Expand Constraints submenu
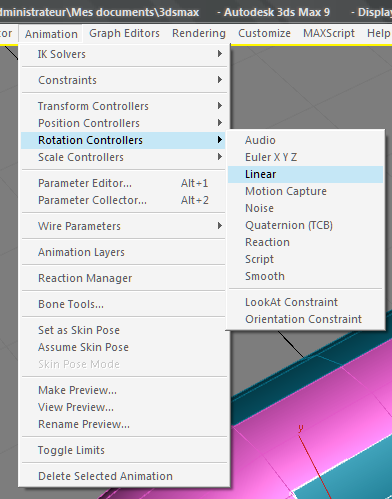 tap(124, 80)
